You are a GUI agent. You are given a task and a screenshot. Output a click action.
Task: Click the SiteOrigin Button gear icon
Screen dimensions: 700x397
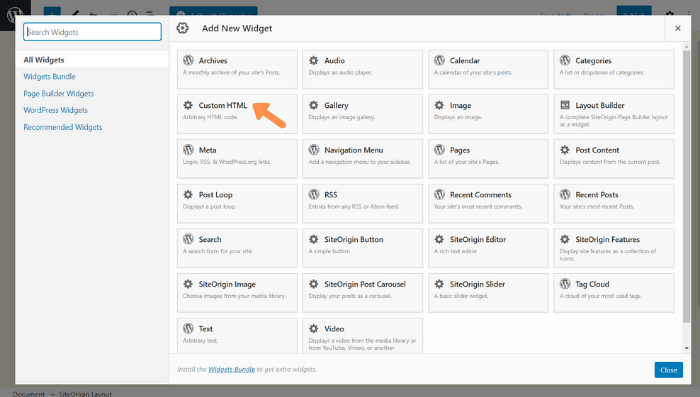click(314, 239)
